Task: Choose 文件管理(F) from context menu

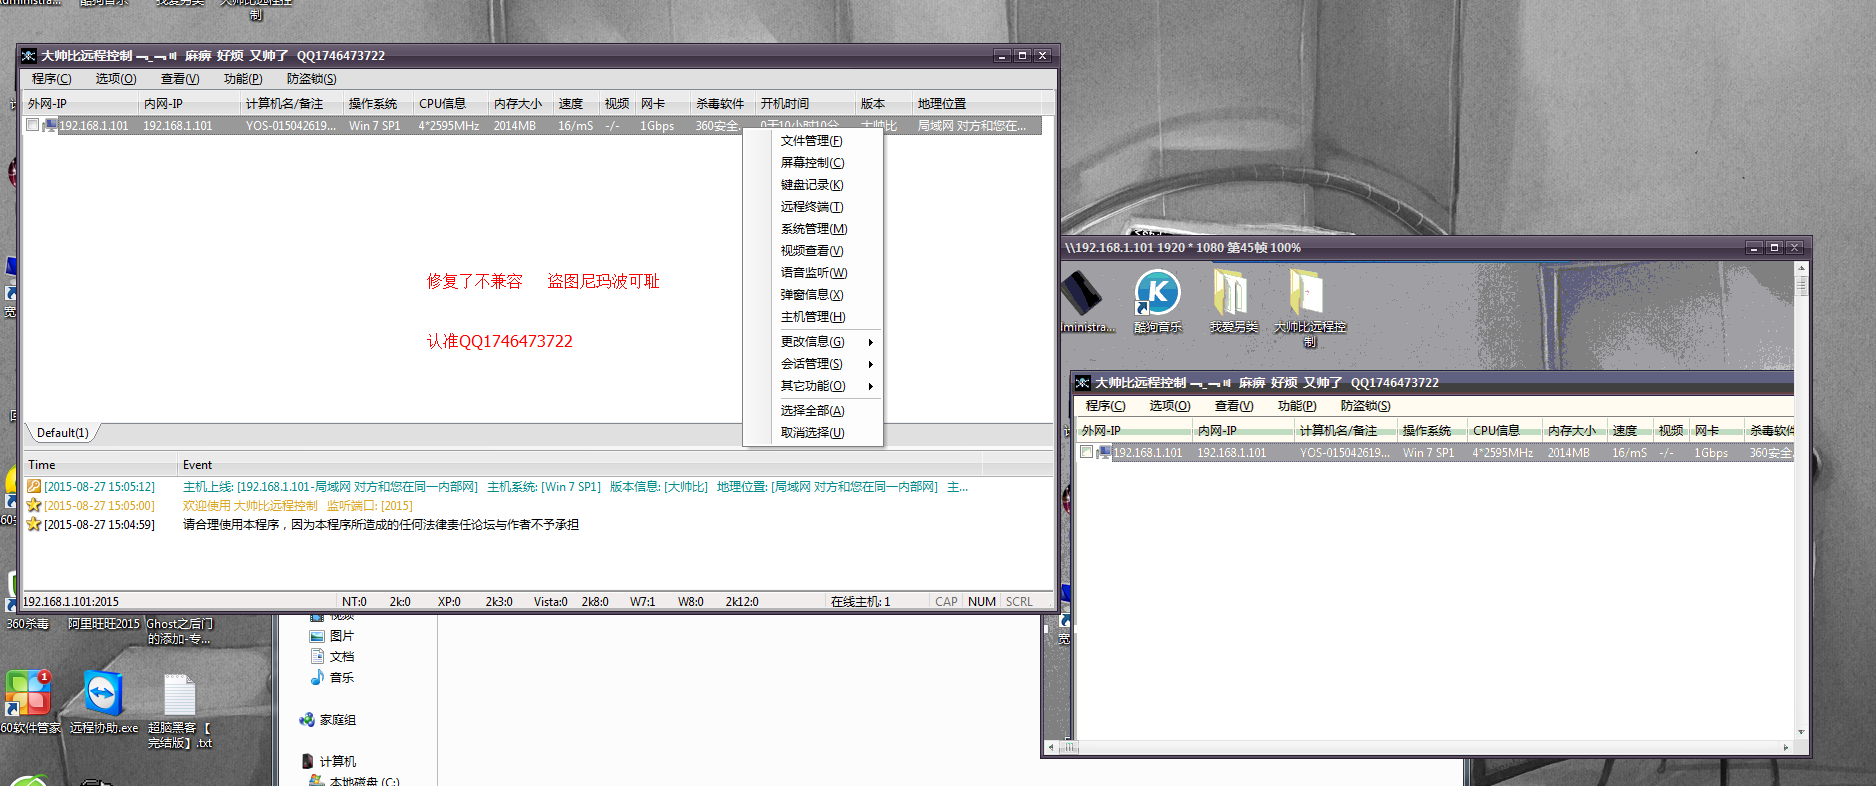Action: click(812, 141)
